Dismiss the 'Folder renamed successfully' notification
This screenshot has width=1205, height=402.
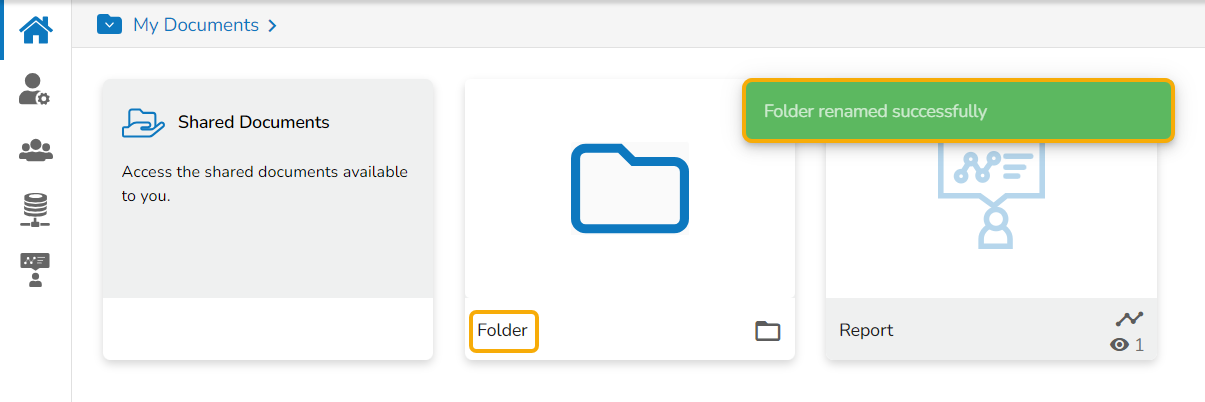point(957,111)
